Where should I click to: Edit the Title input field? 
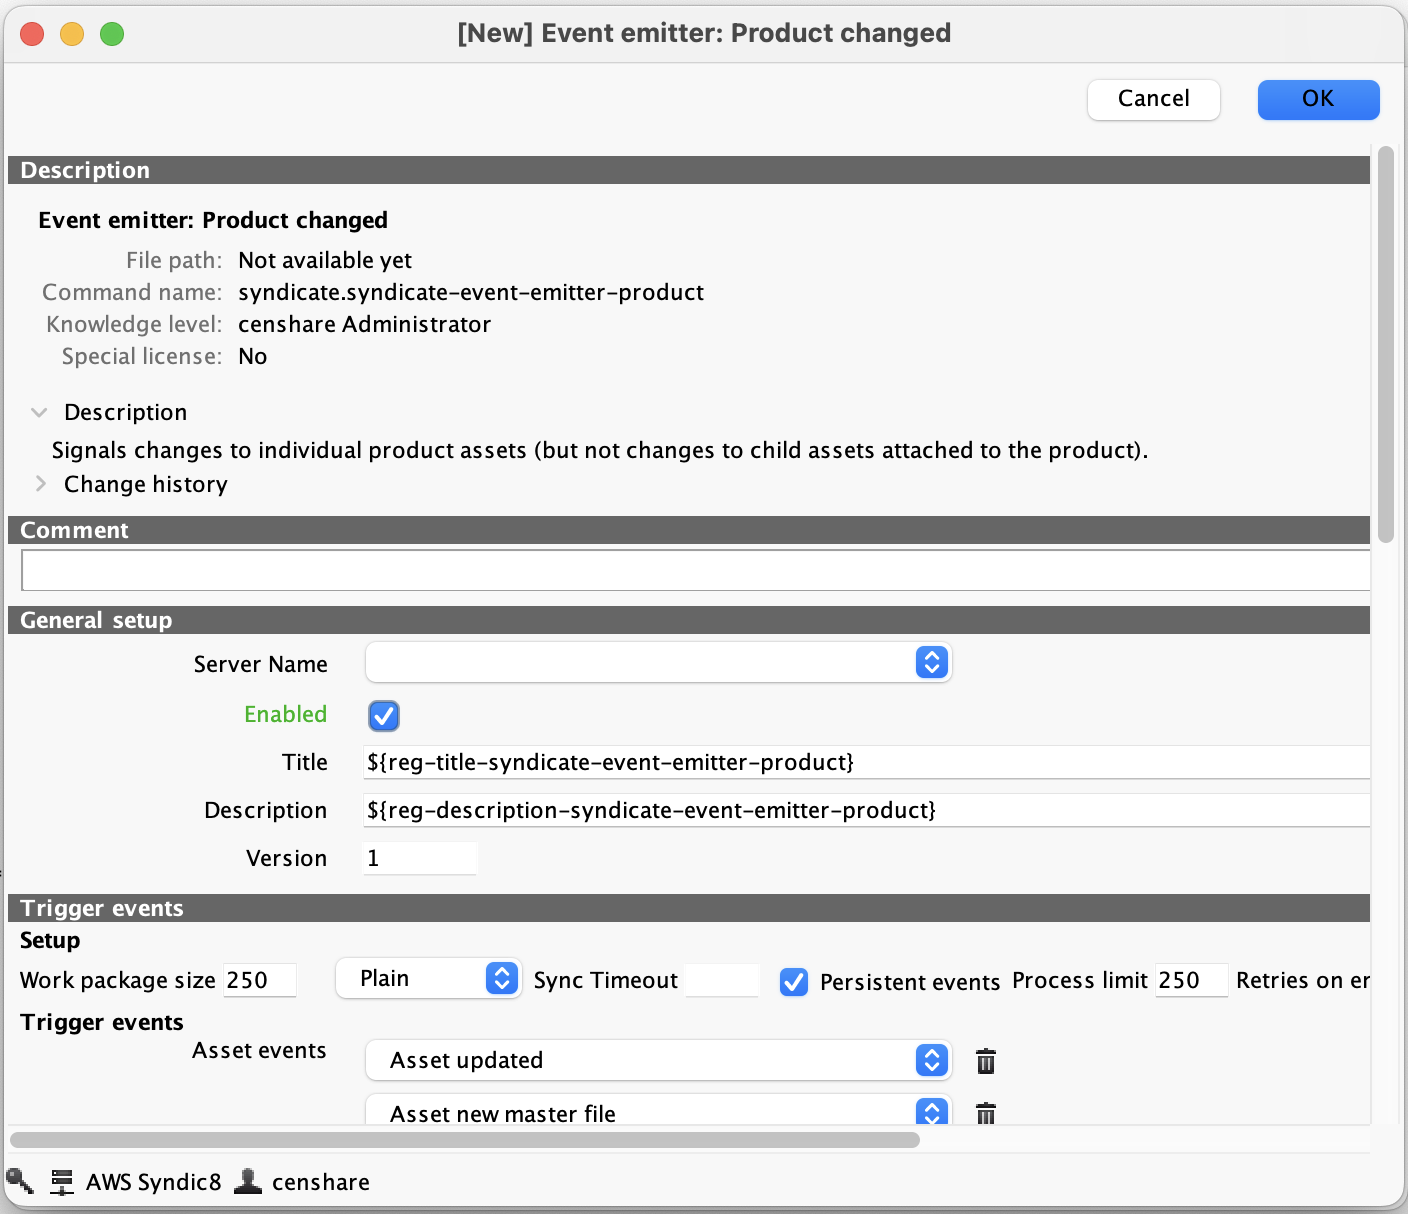866,762
